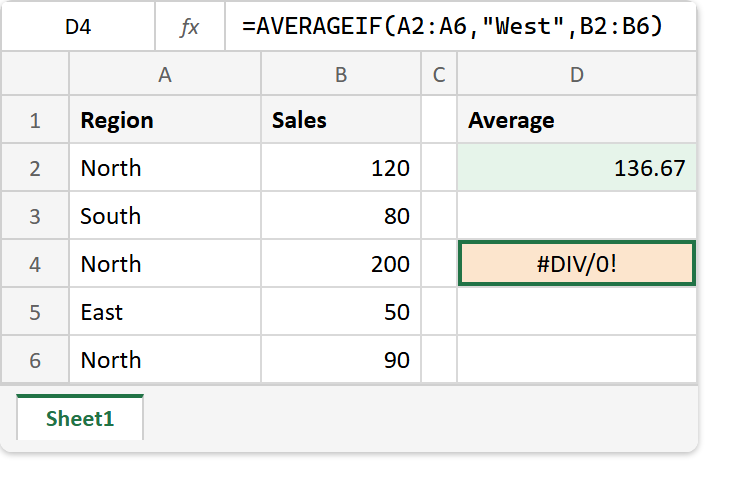Select row 1 header
Screen dimensions: 746x500
(x=35, y=120)
